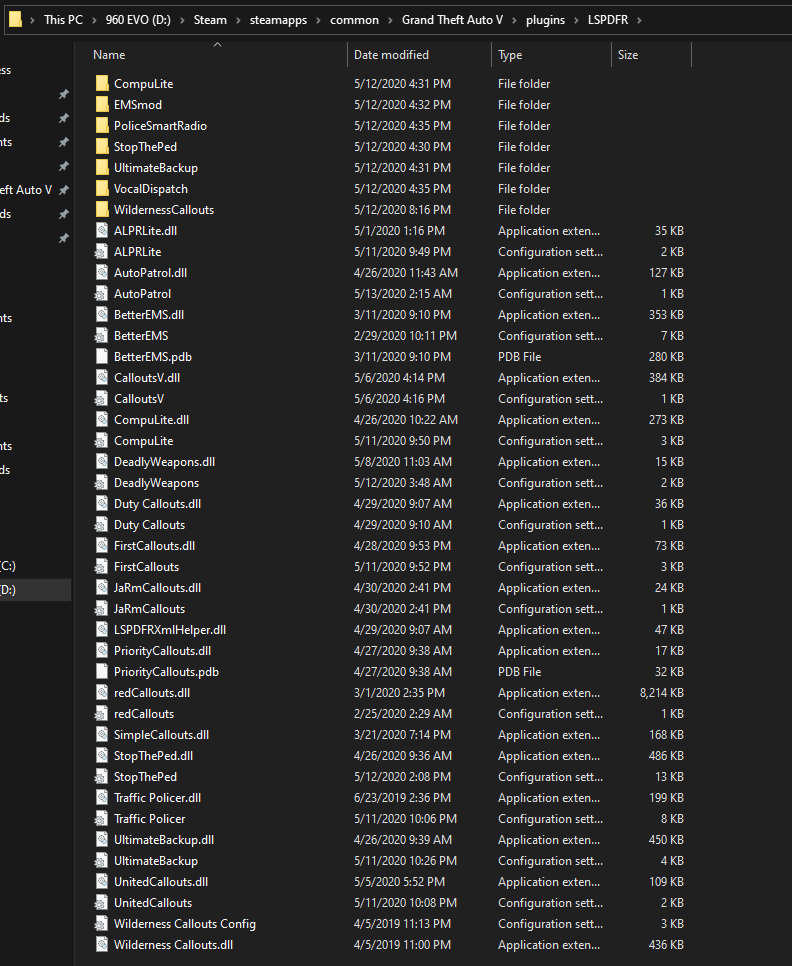Select the Traffic Policer configuration file name

pyautogui.click(x=150, y=819)
